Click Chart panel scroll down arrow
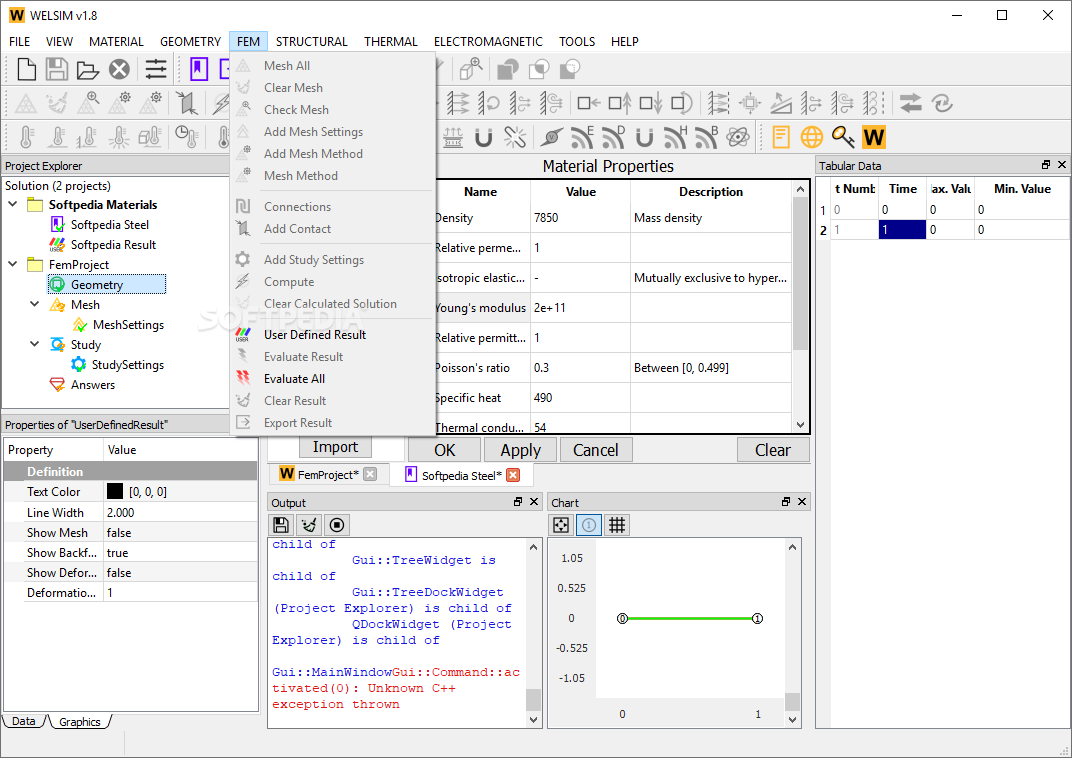This screenshot has height=758, width=1072. tap(792, 719)
